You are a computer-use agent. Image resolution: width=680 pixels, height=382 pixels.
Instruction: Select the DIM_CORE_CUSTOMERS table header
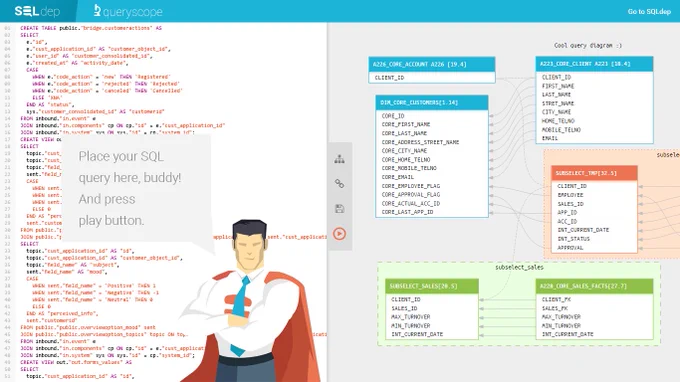pos(432,103)
